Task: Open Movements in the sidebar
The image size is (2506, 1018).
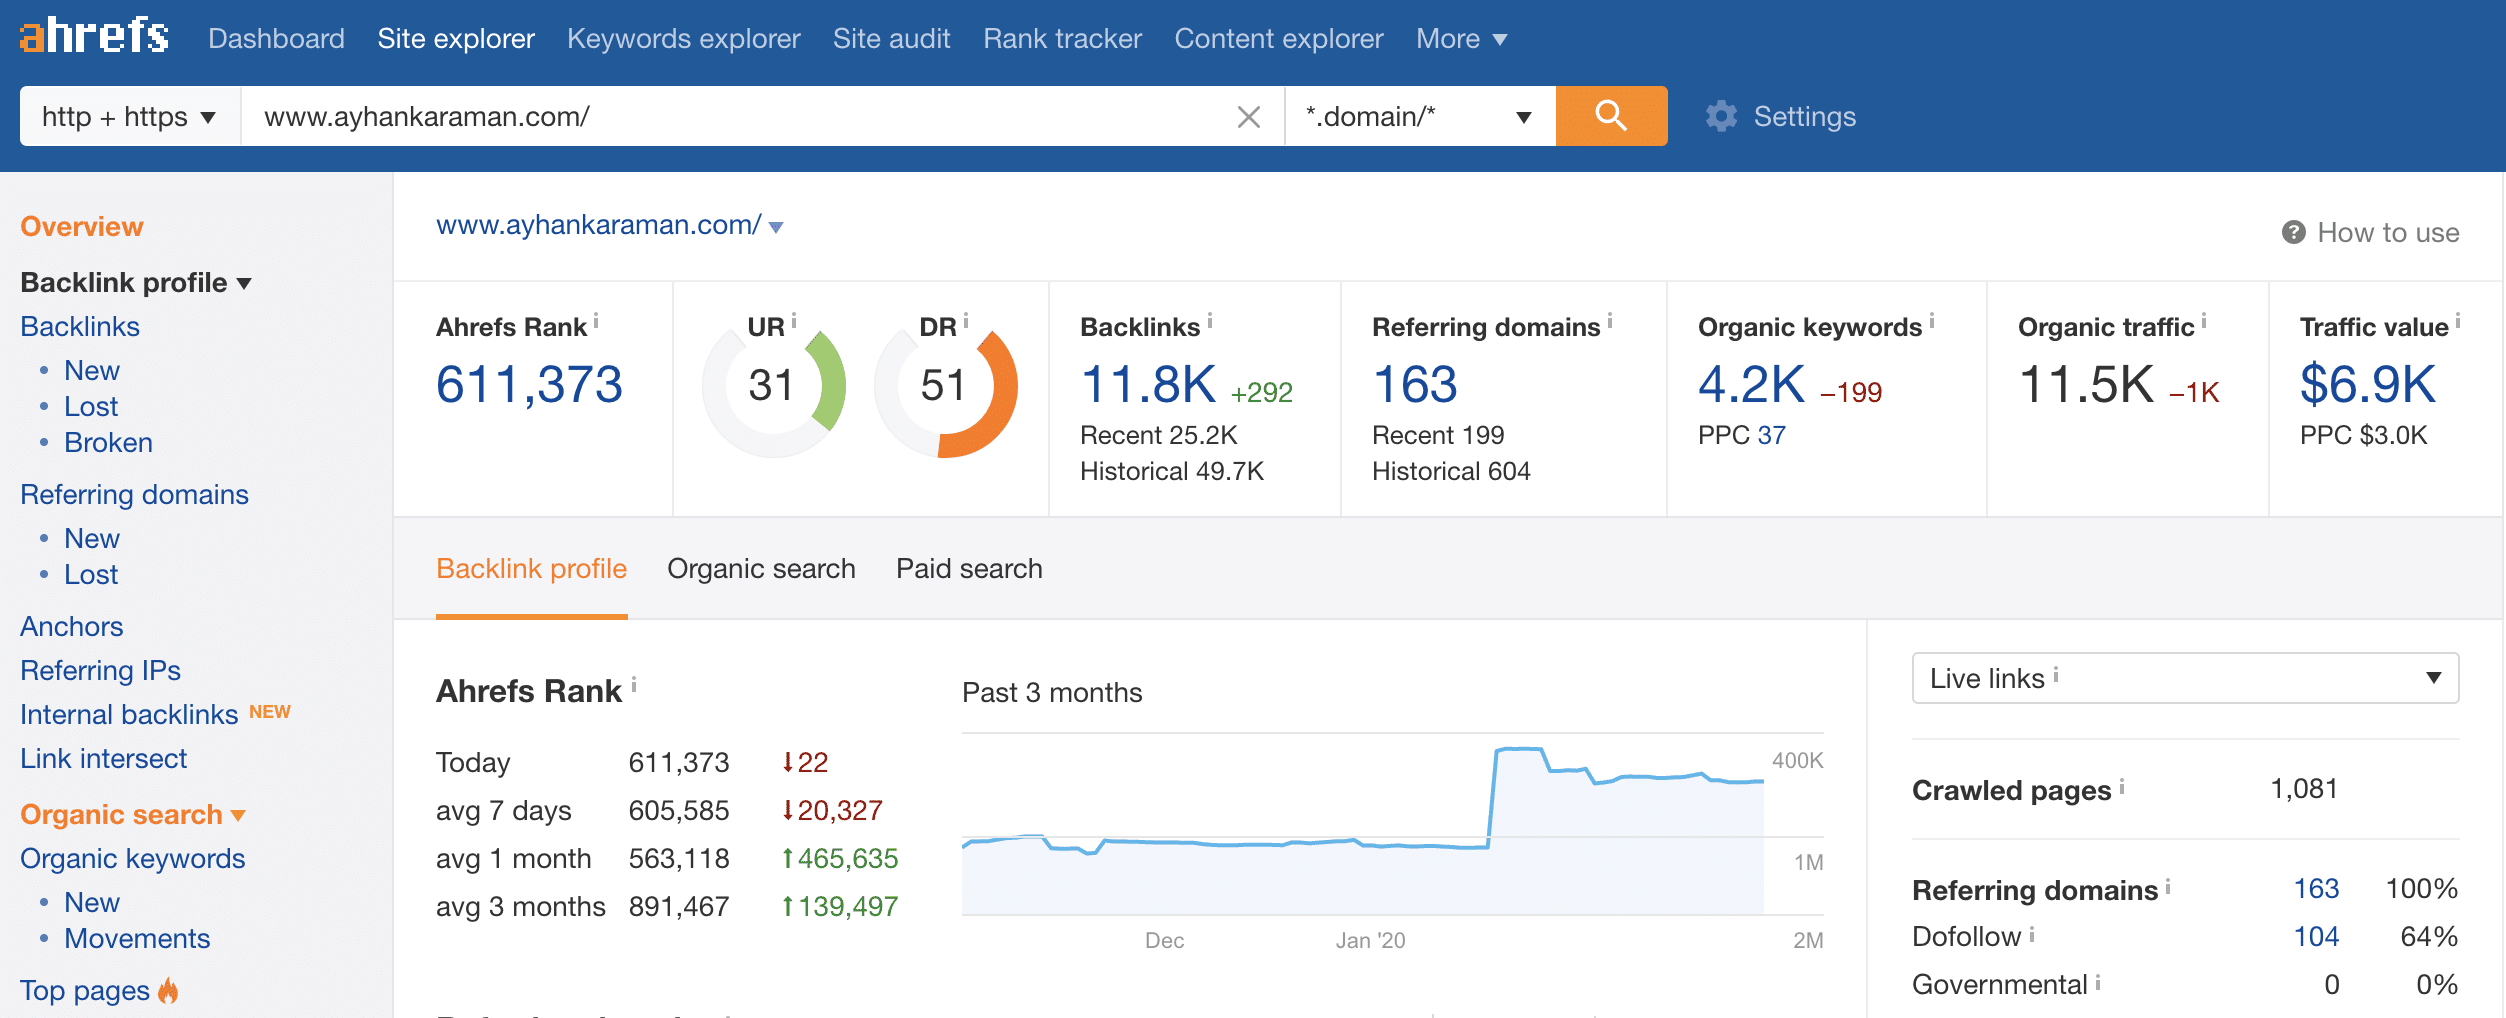Action: point(137,938)
